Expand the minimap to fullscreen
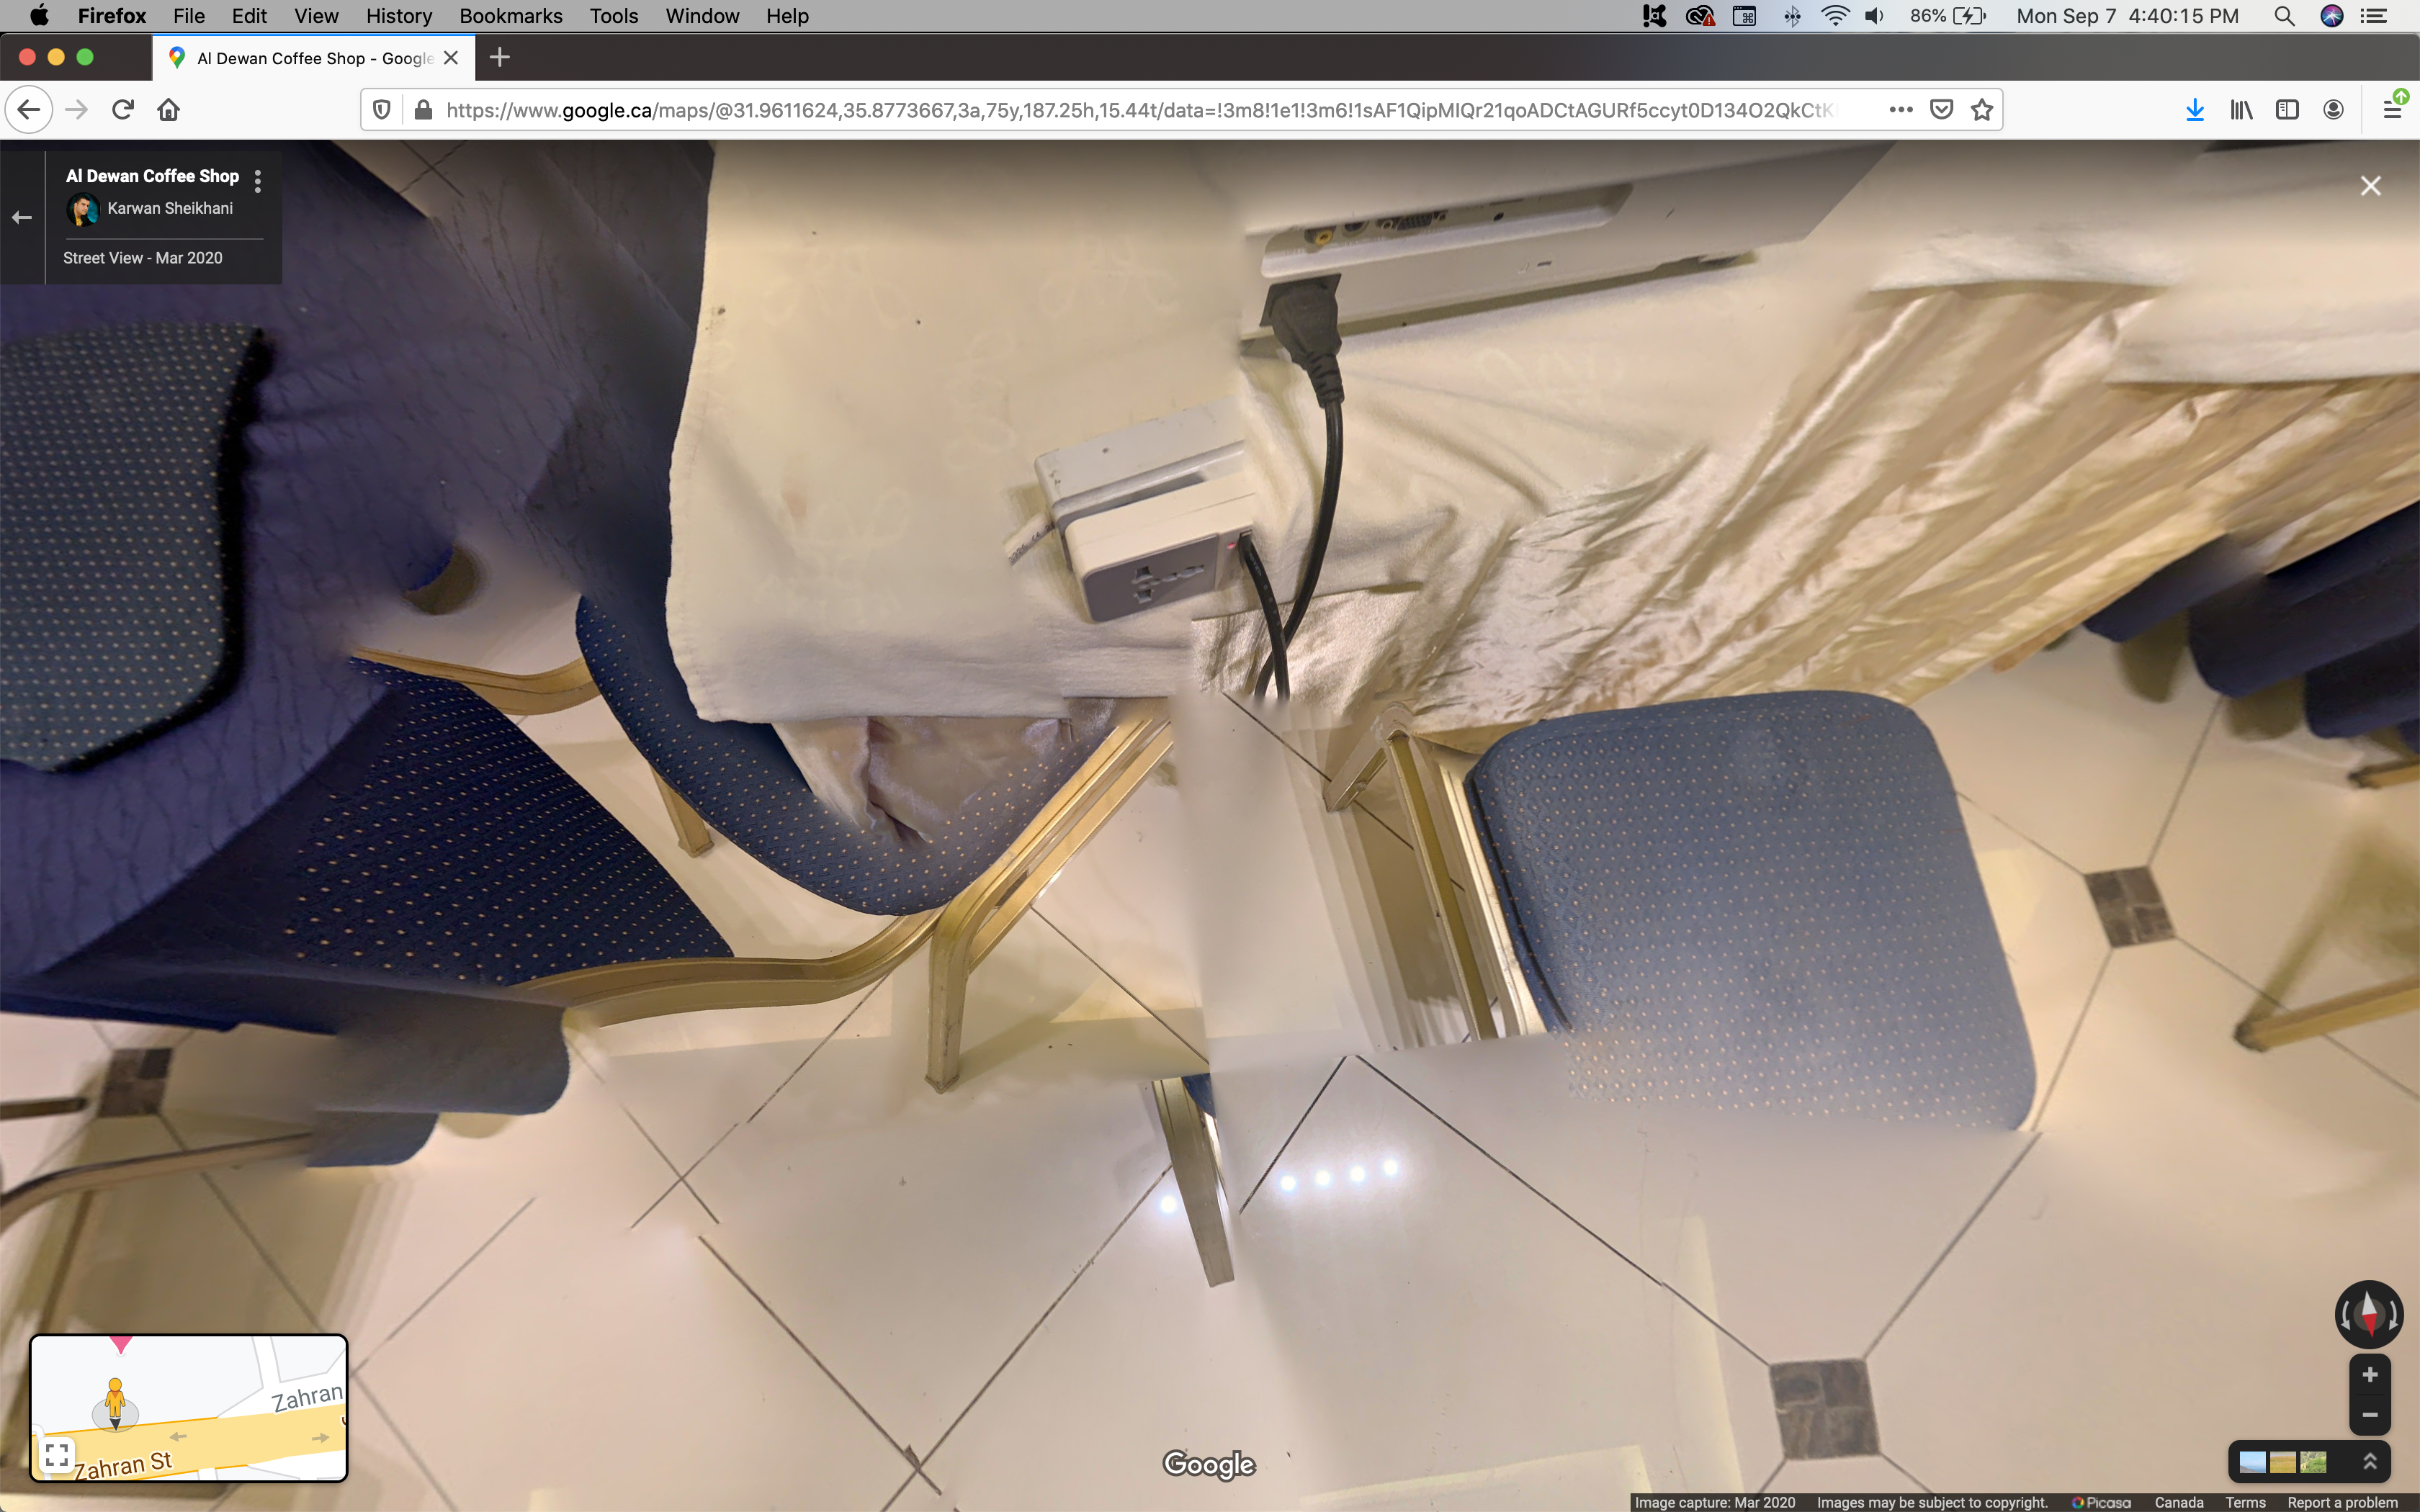This screenshot has height=1512, width=2420. click(x=57, y=1455)
